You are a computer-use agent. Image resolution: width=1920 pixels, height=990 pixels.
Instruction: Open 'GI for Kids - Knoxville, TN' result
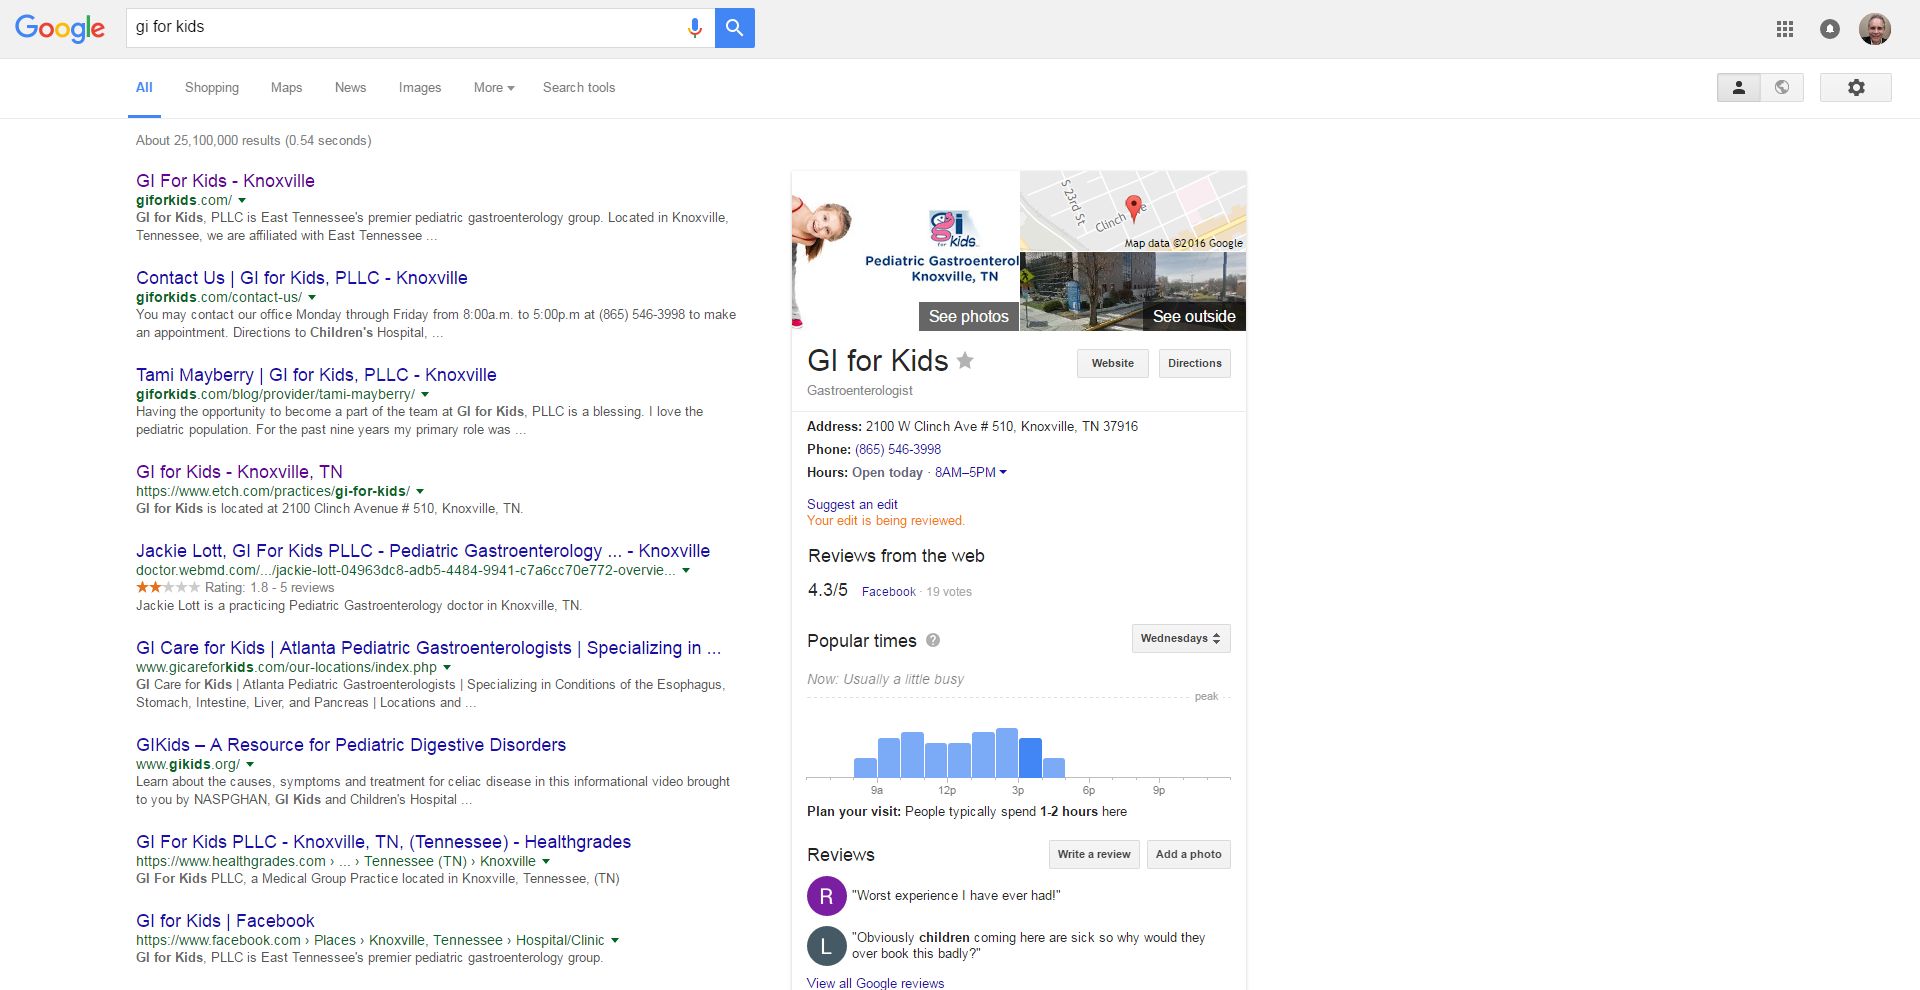[239, 472]
